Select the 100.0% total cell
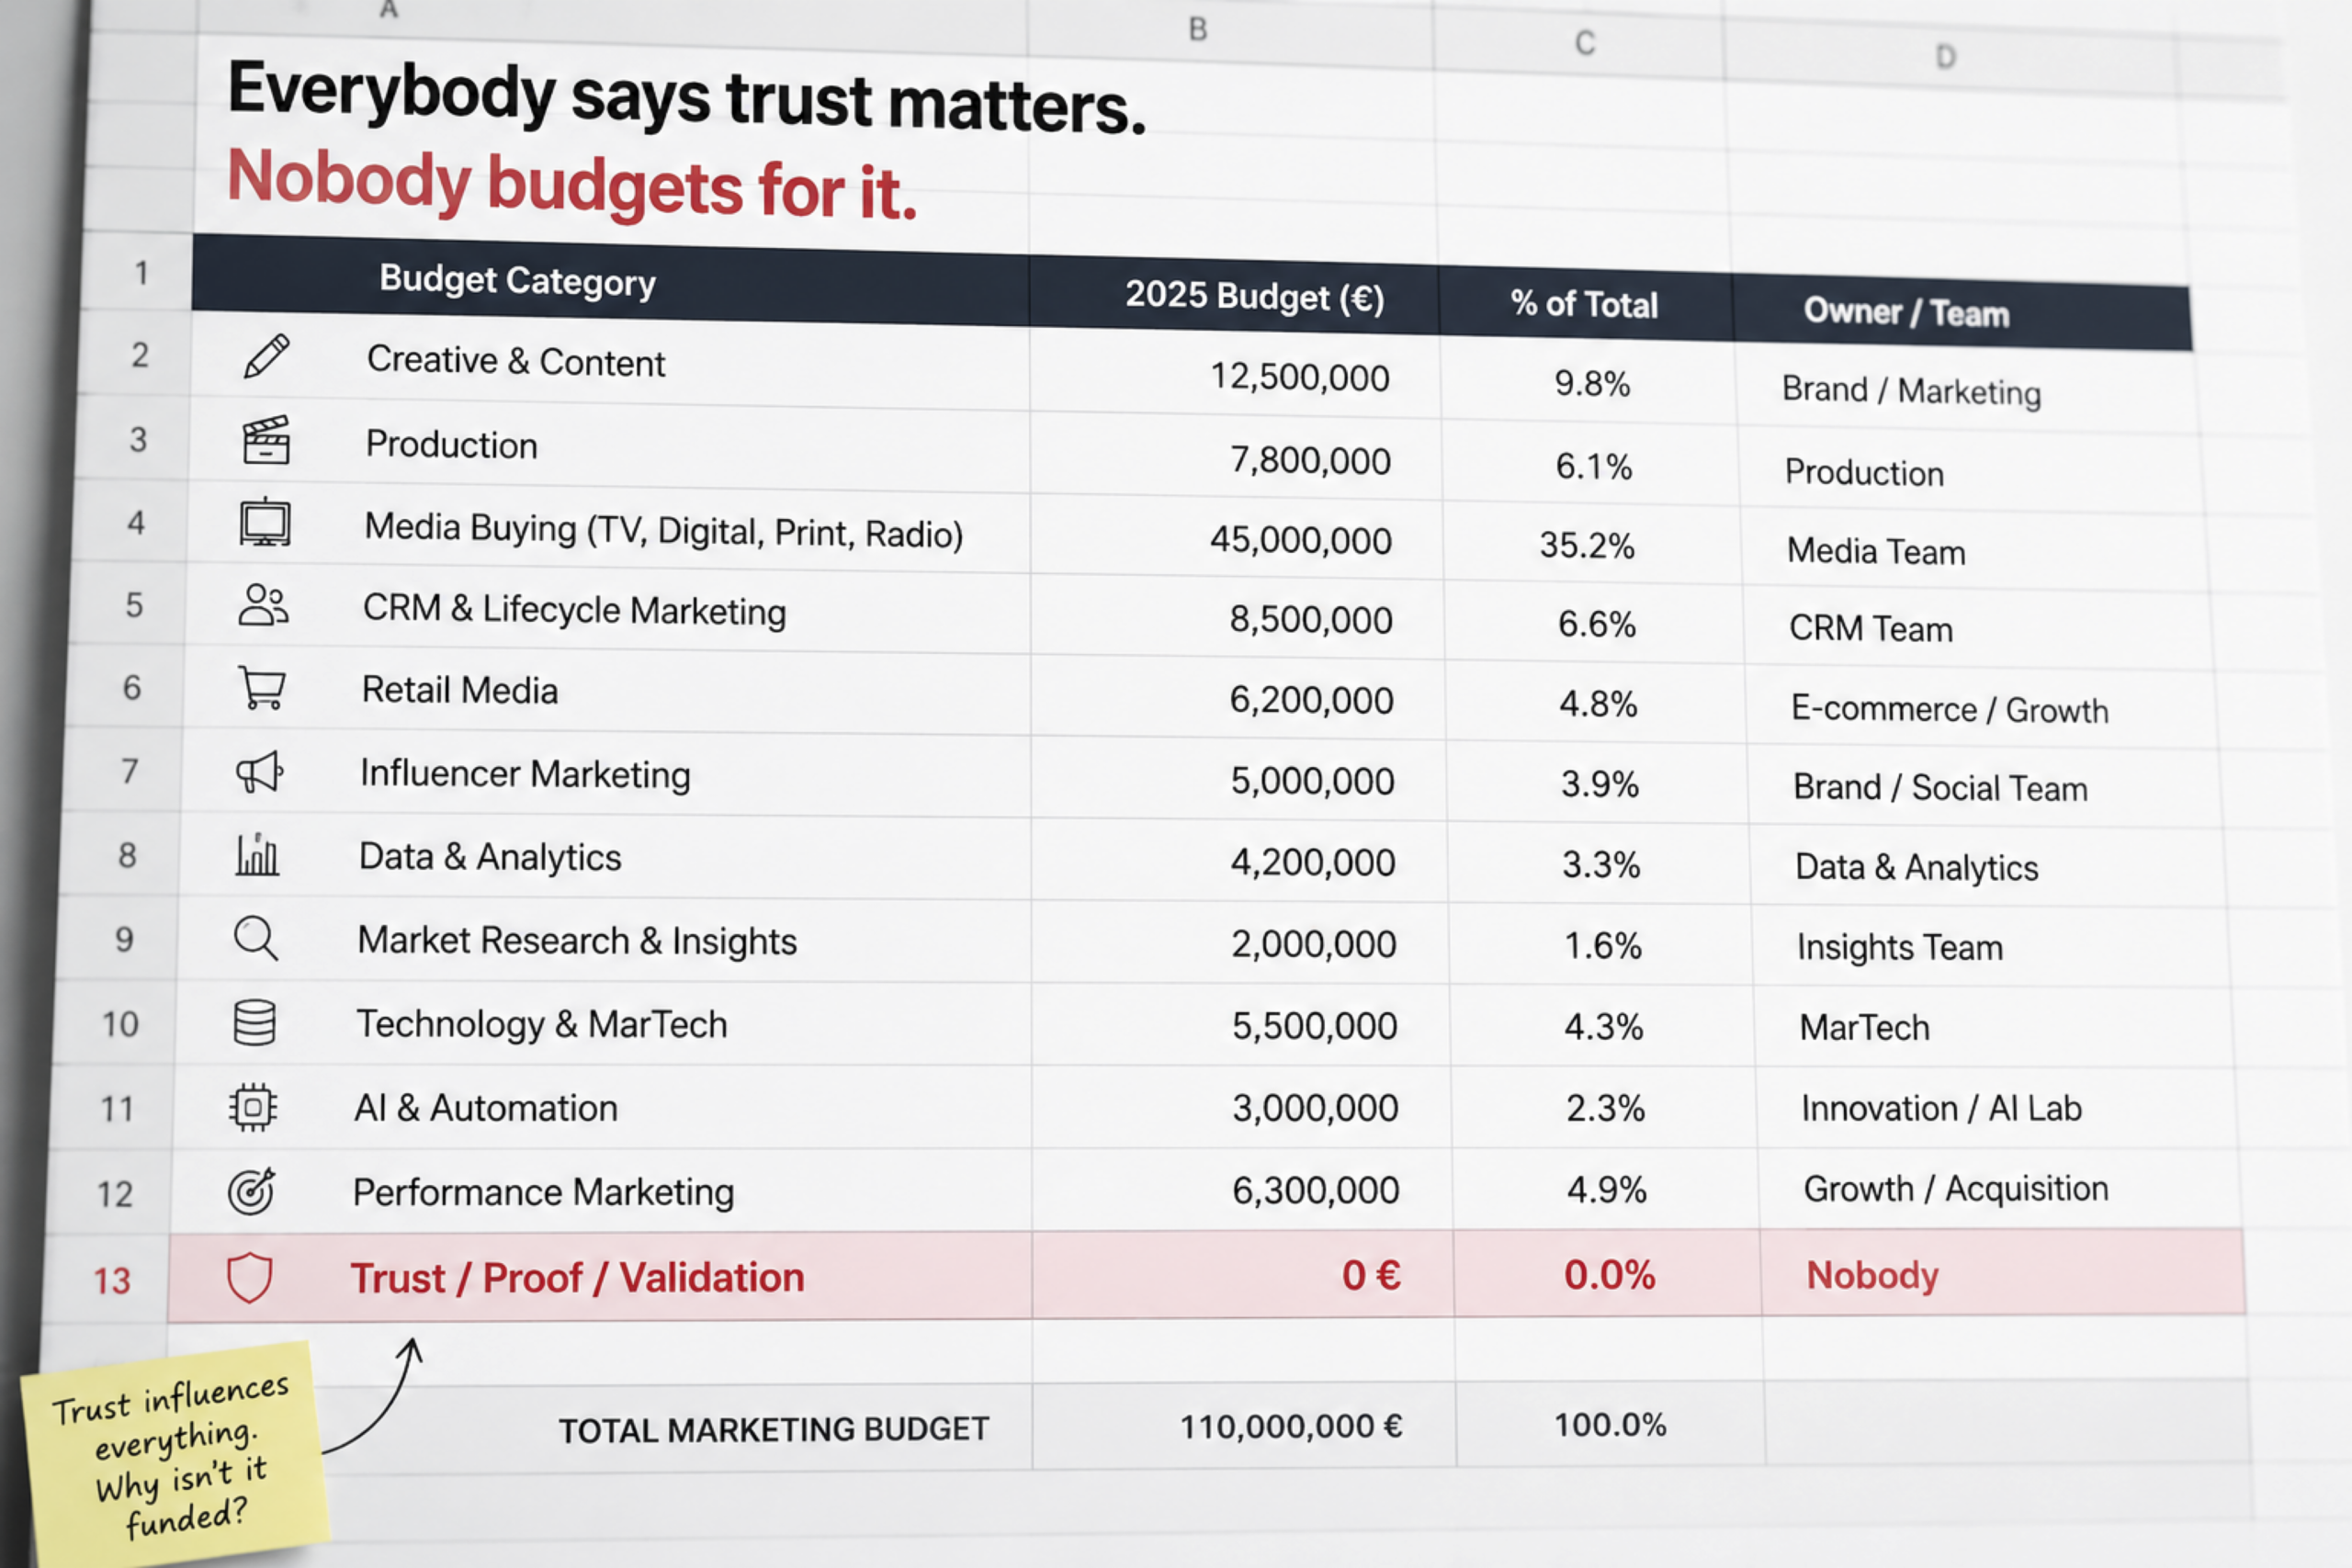Image resolution: width=2352 pixels, height=1568 pixels. click(1611, 1424)
